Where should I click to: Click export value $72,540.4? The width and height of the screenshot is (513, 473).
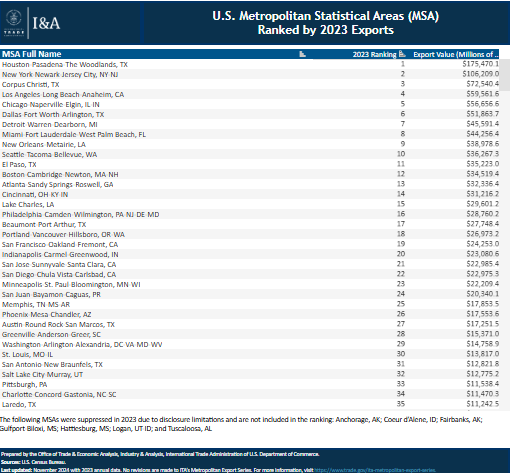coord(482,84)
